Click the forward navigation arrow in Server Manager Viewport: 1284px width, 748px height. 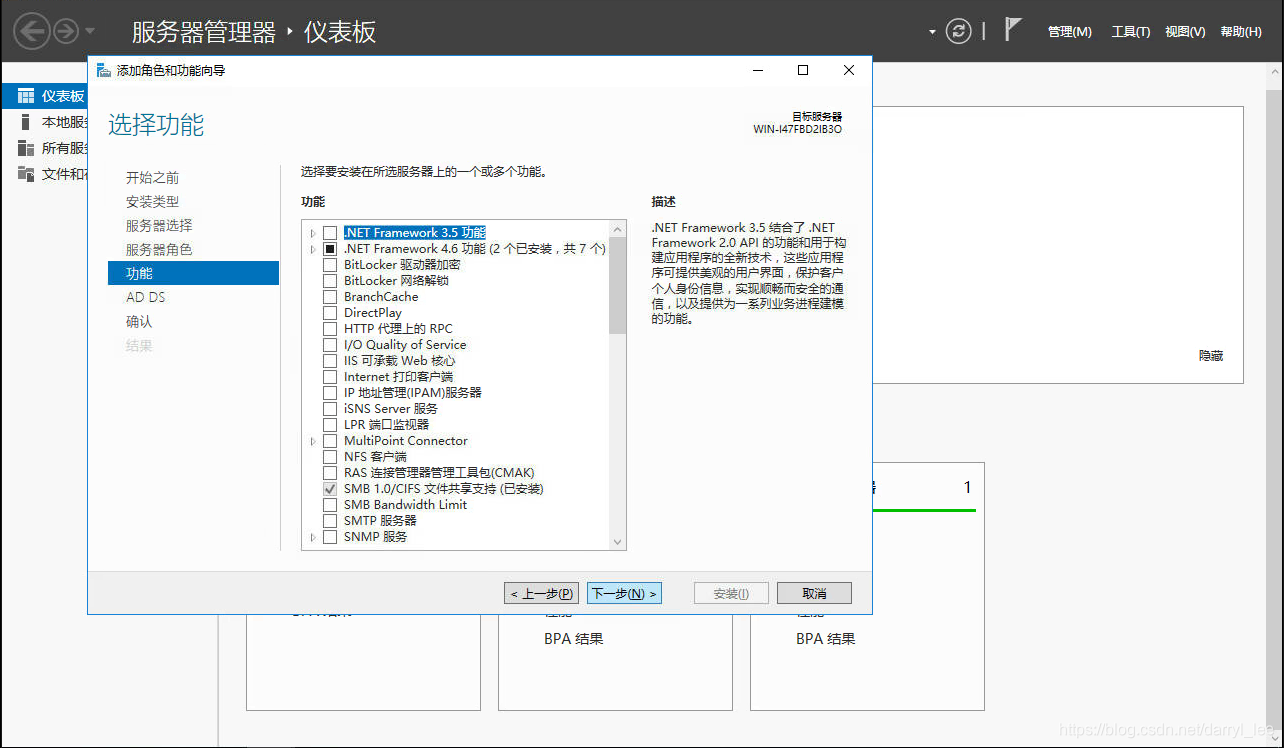click(66, 32)
